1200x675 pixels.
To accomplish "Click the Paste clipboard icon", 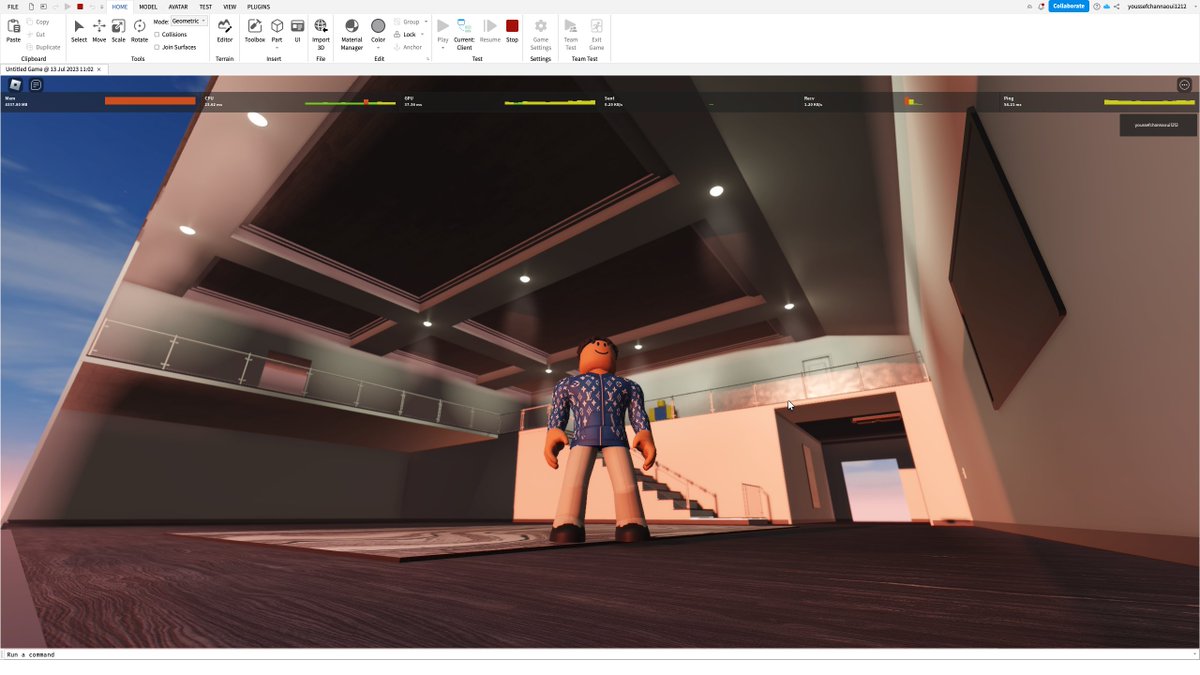I will 13,27.
